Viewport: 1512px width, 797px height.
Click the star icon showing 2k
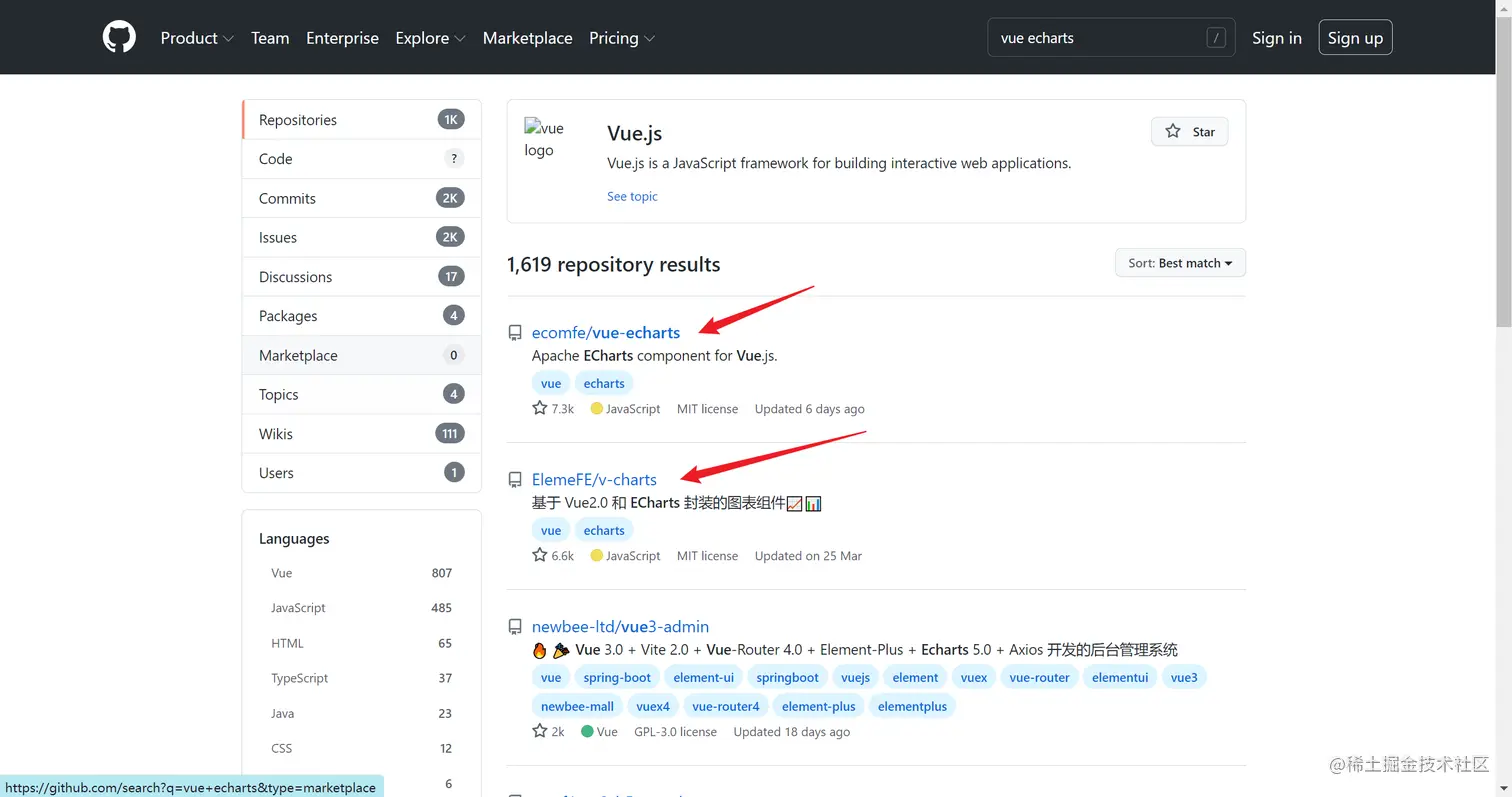click(540, 731)
